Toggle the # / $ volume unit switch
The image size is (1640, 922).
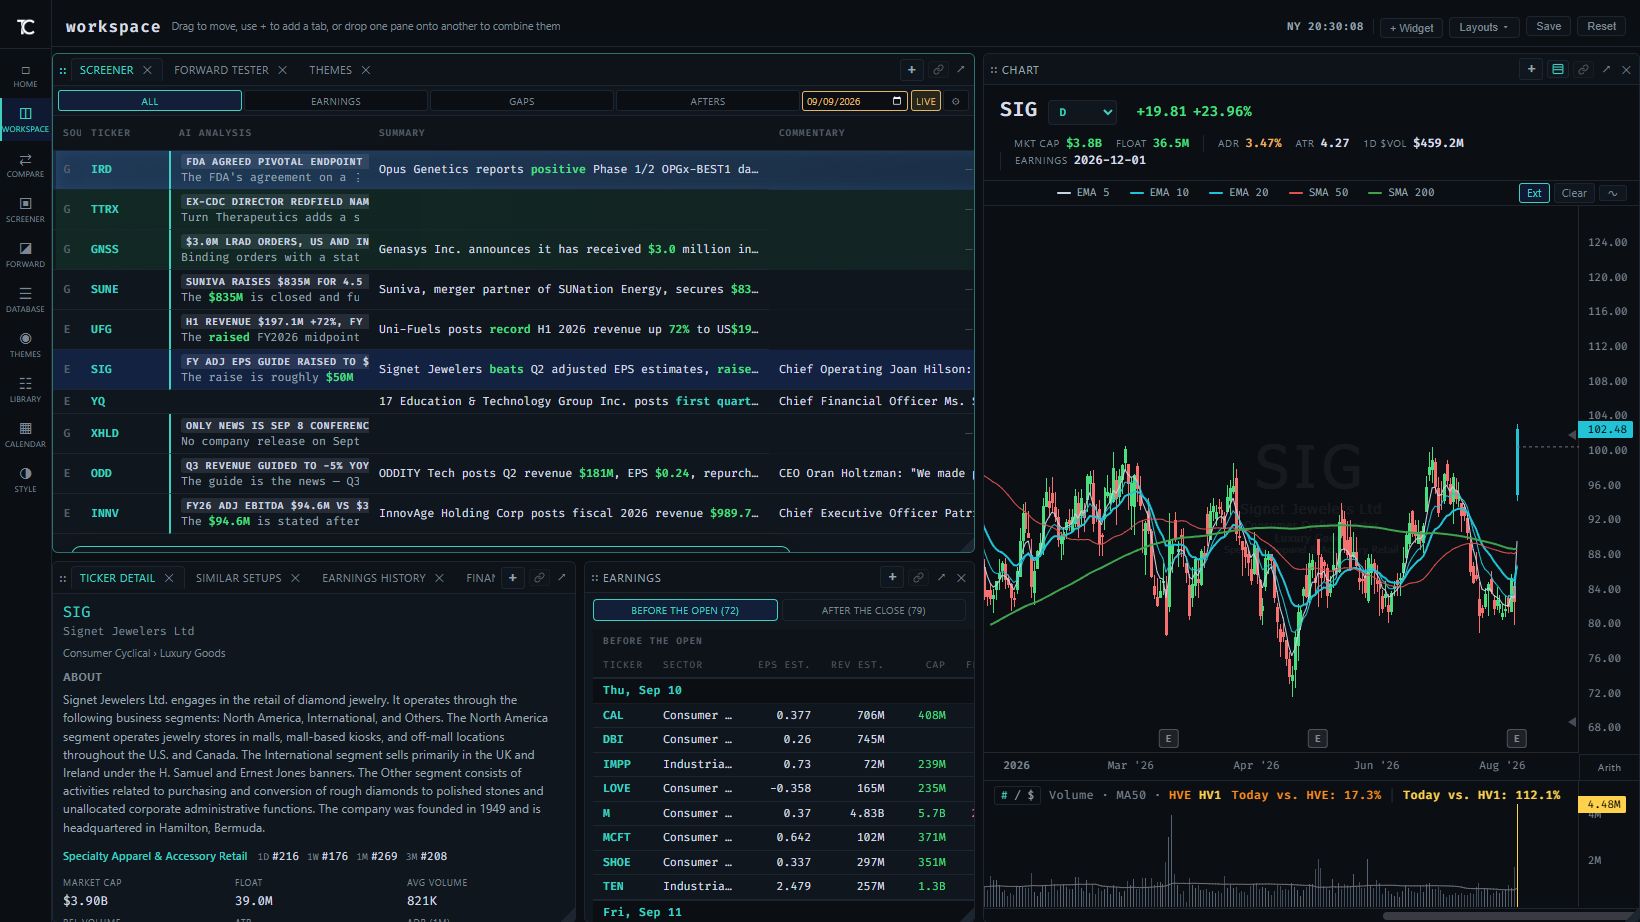(1018, 795)
